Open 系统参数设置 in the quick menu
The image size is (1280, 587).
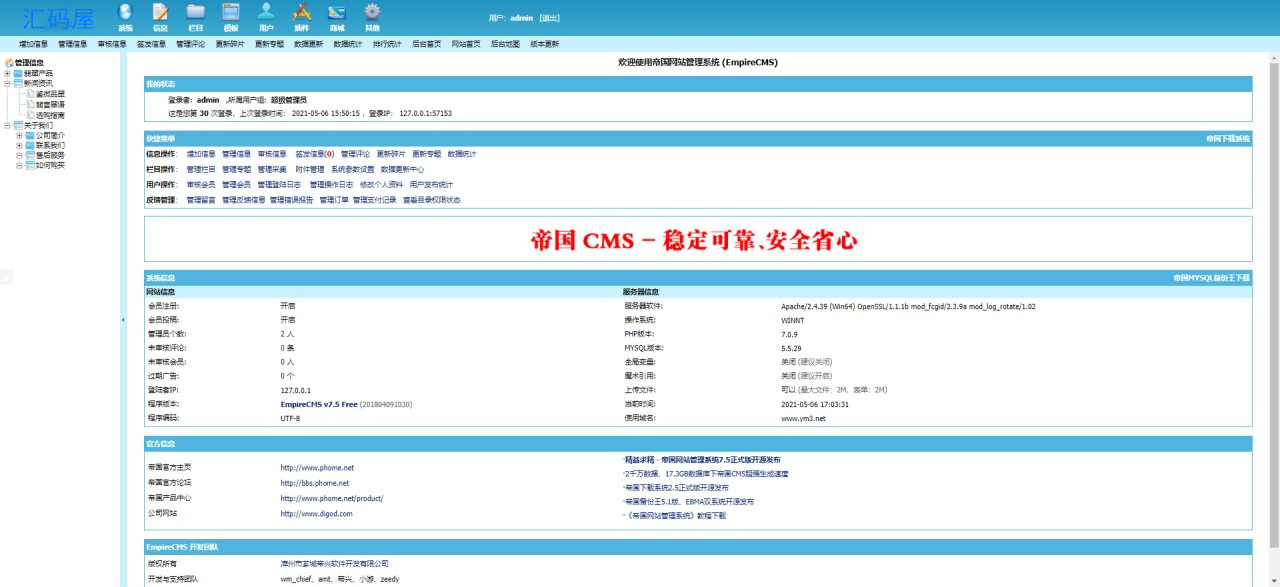coord(353,169)
